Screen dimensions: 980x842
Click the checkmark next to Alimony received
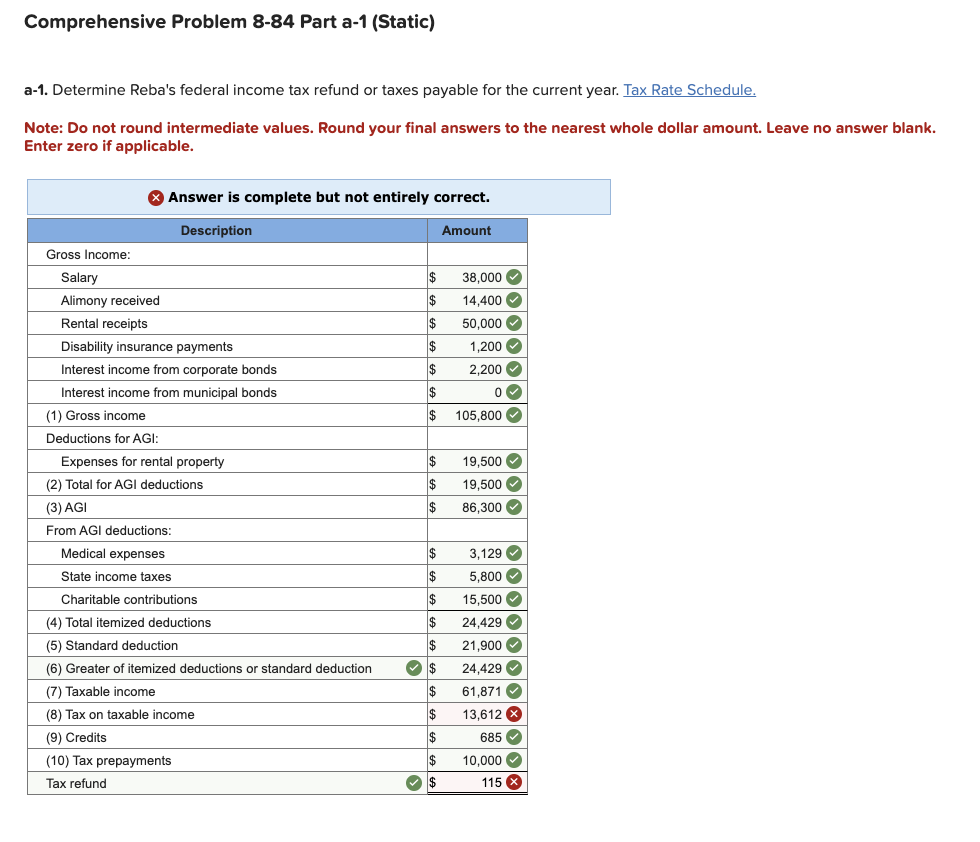[x=513, y=300]
